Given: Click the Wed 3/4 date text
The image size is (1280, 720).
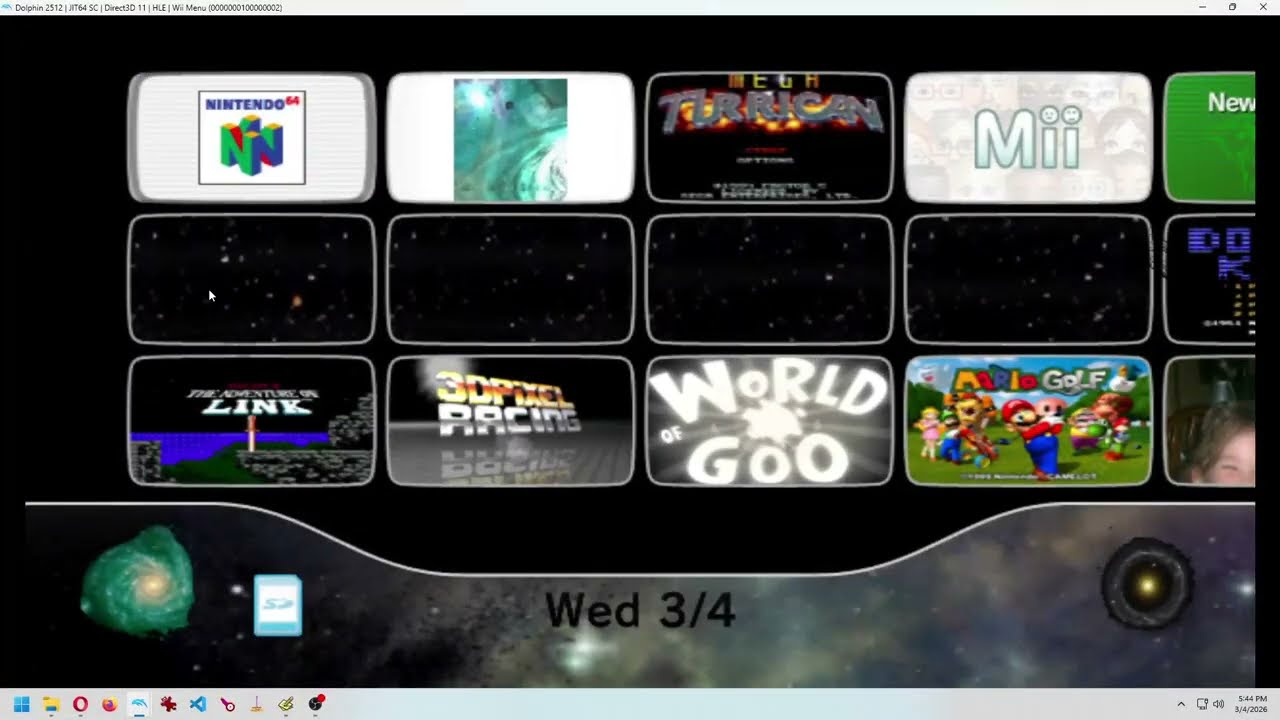Looking at the screenshot, I should pos(640,610).
